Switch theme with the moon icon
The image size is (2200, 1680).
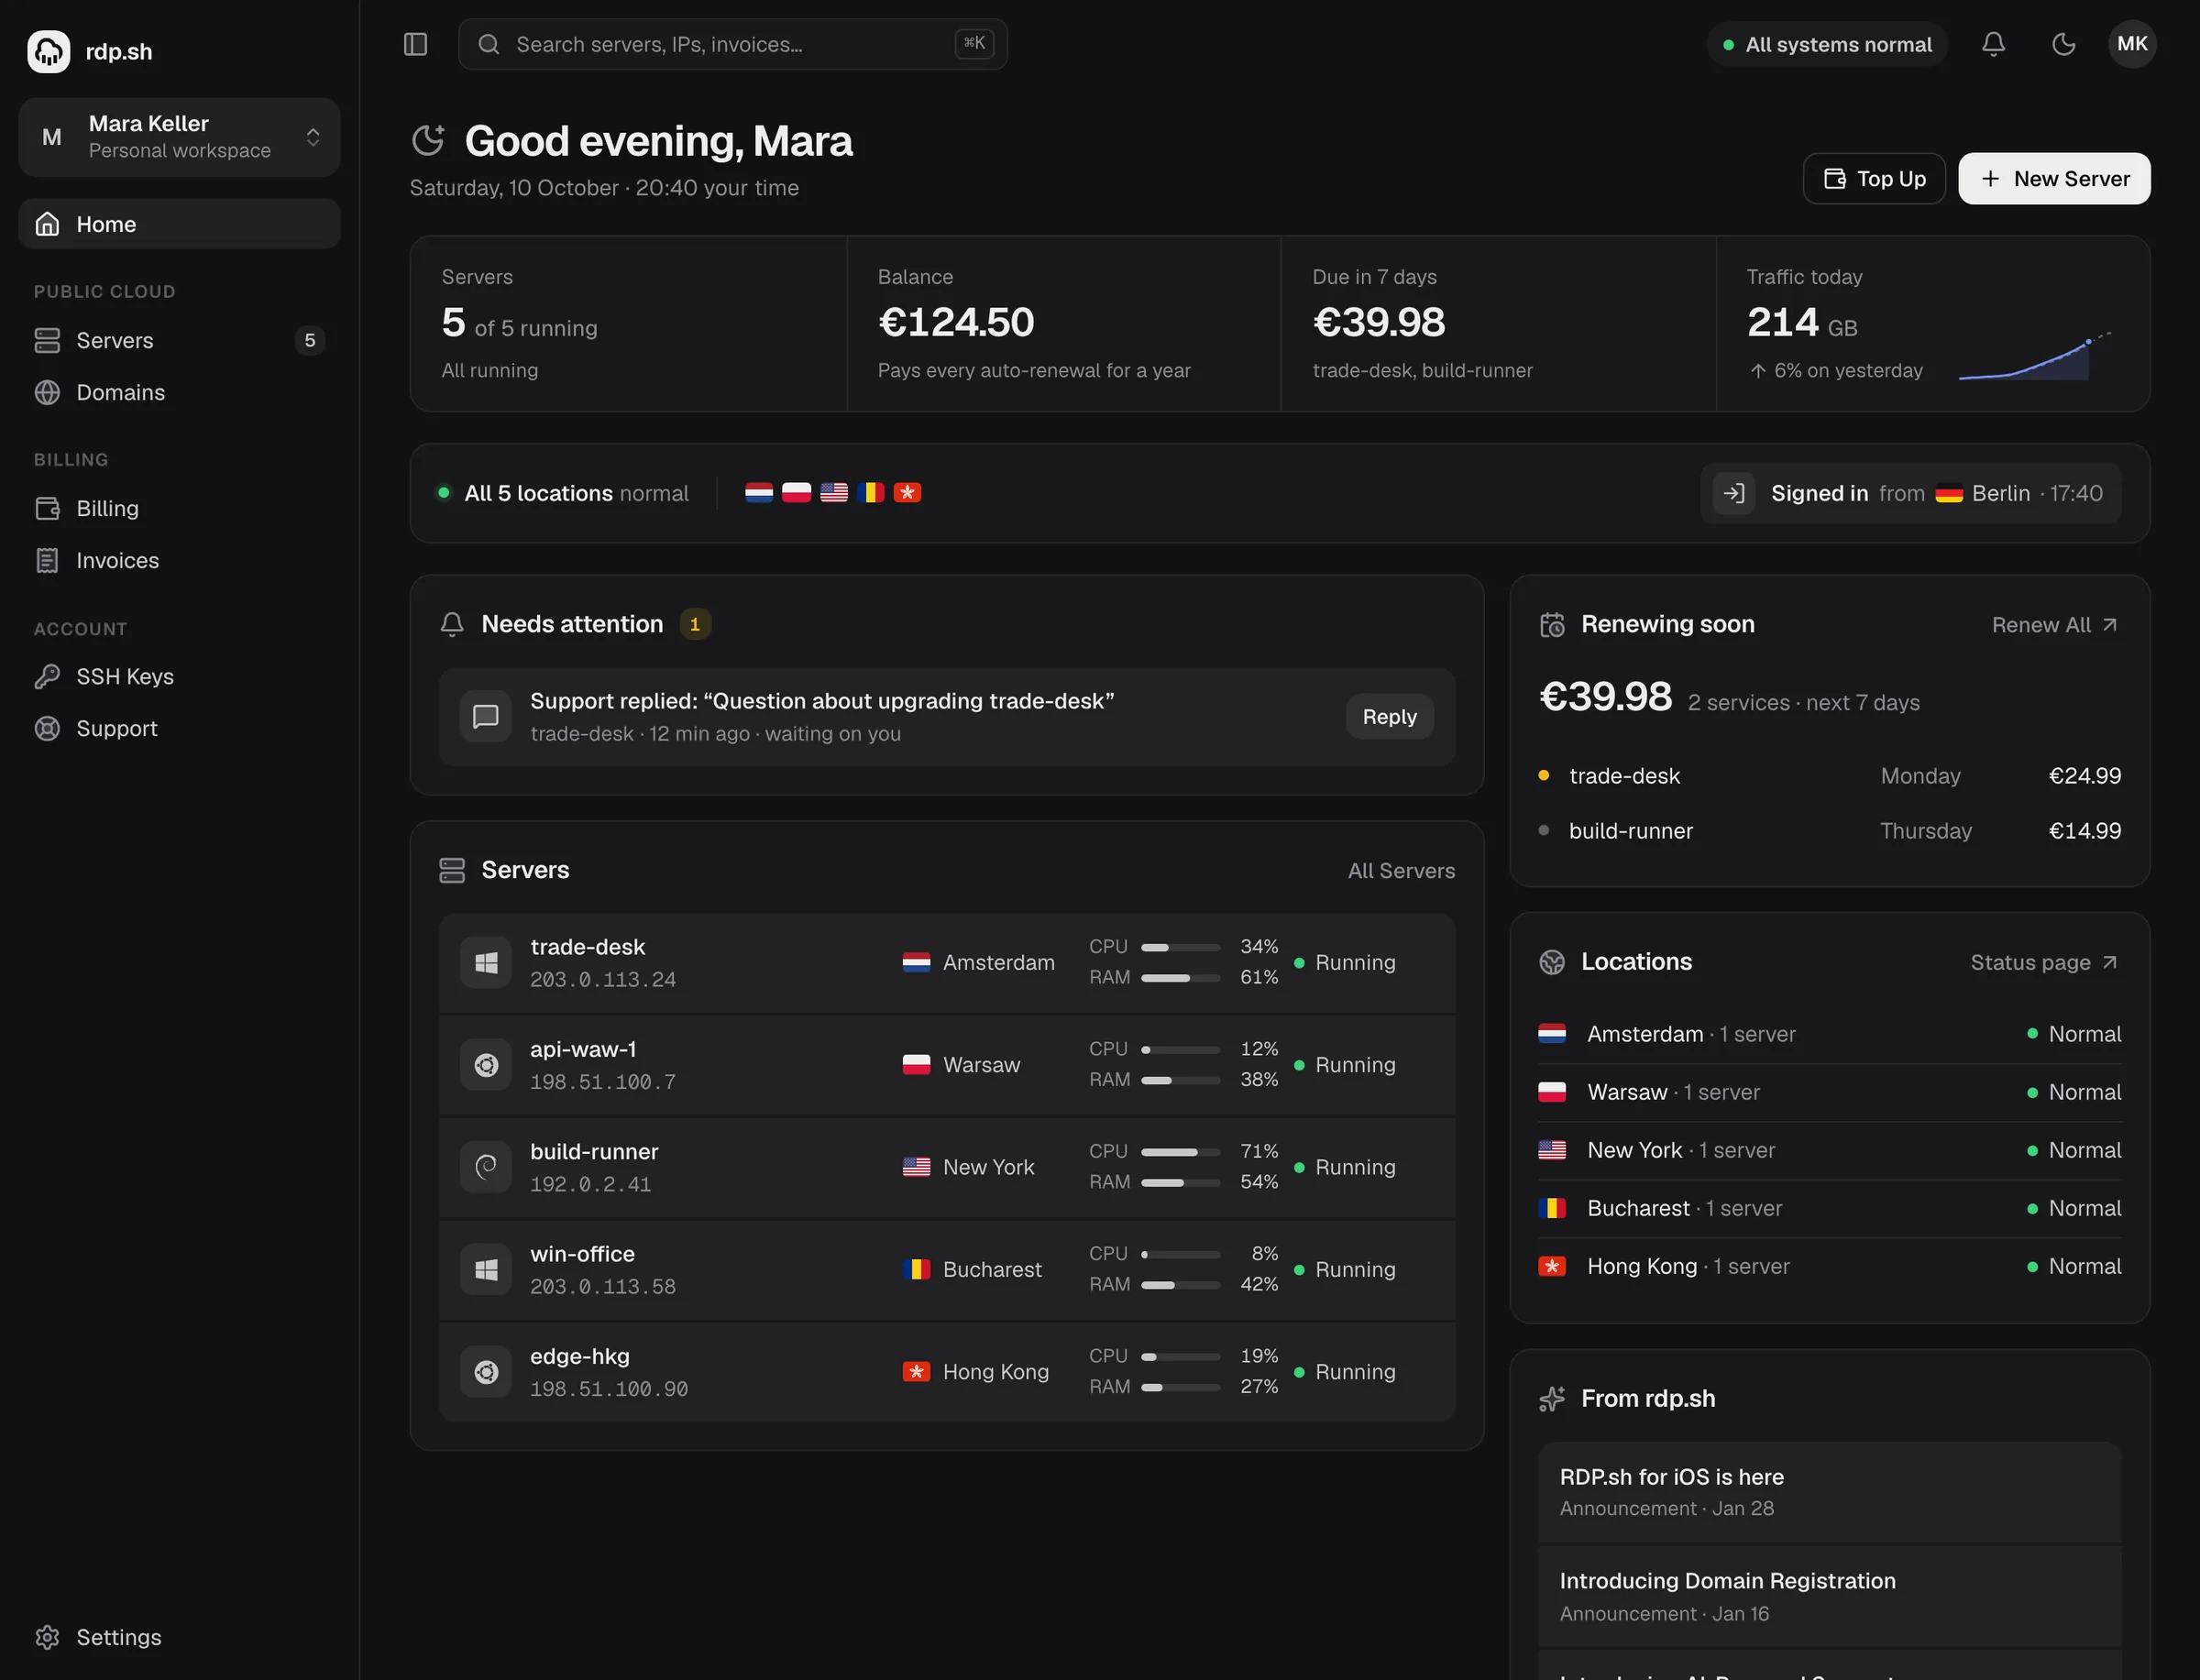tap(2063, 44)
